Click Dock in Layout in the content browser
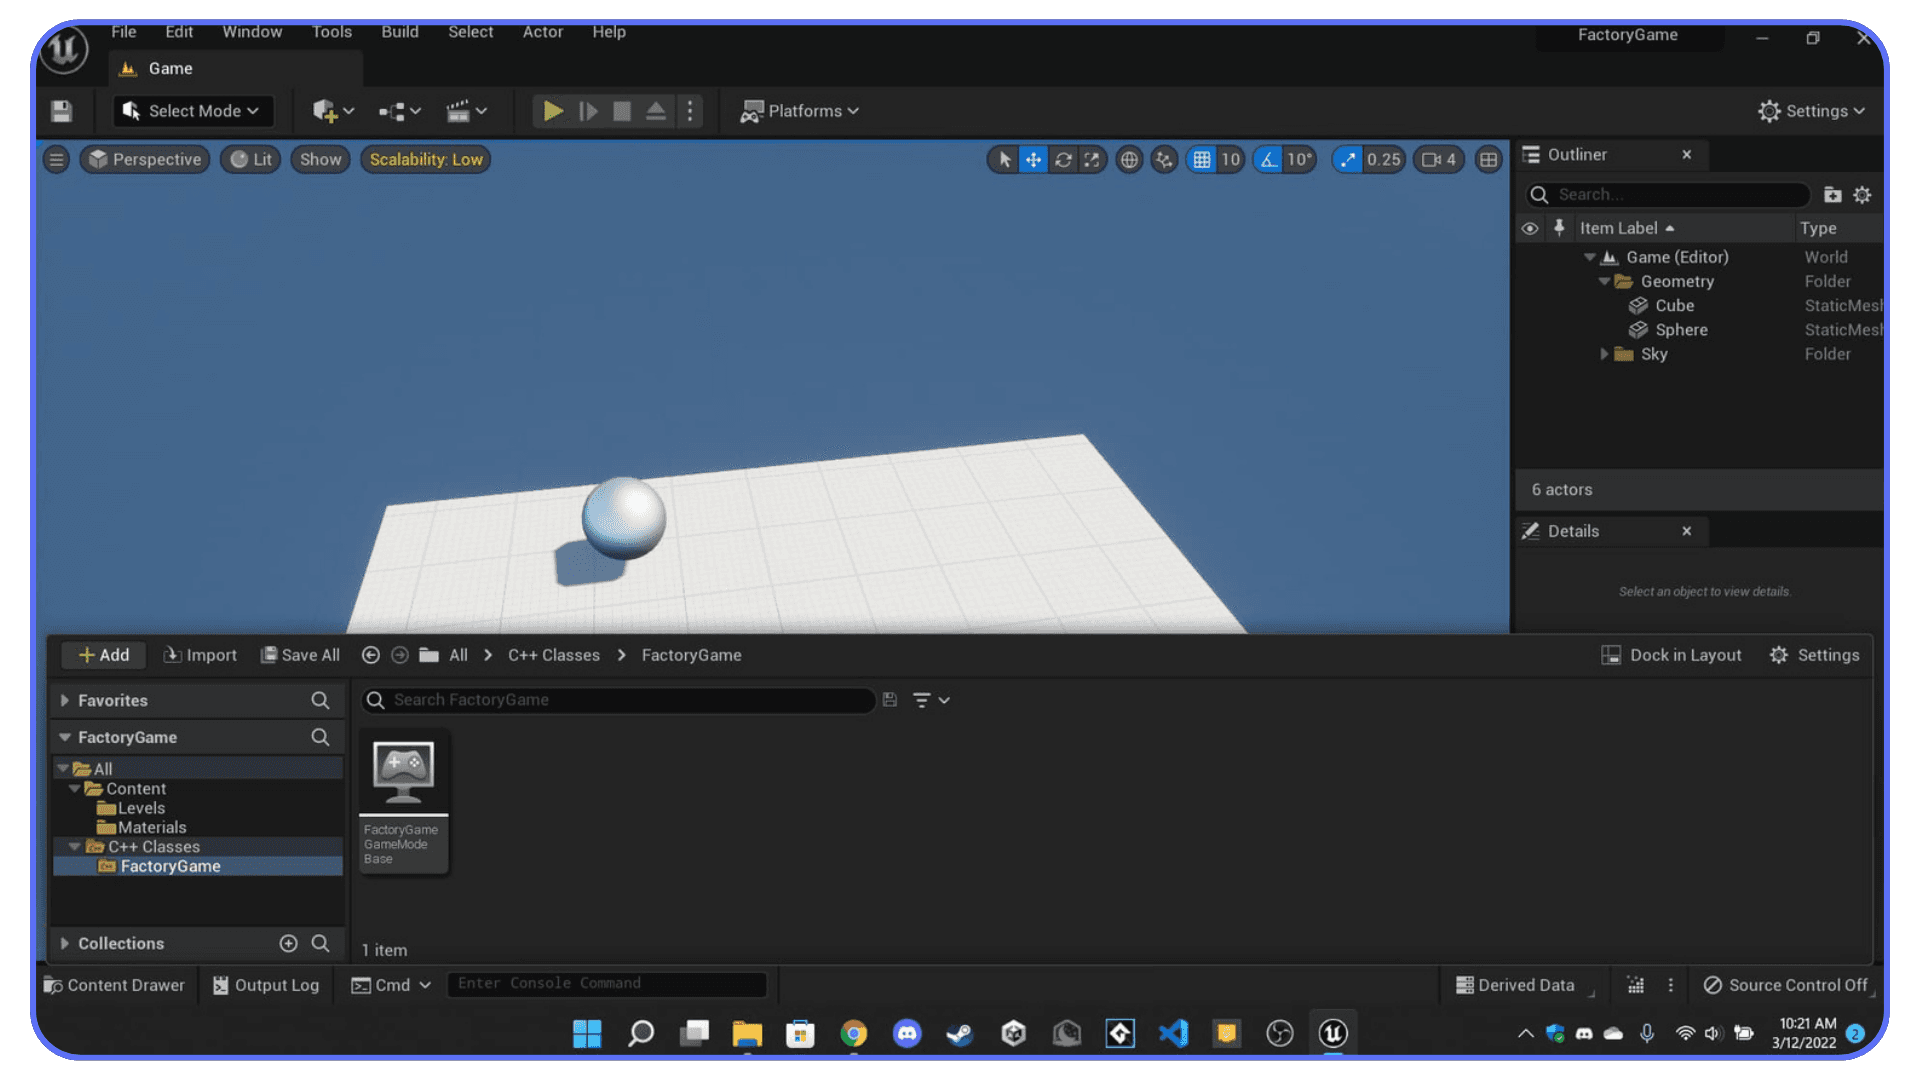Image resolution: width=1920 pixels, height=1080 pixels. click(1672, 655)
